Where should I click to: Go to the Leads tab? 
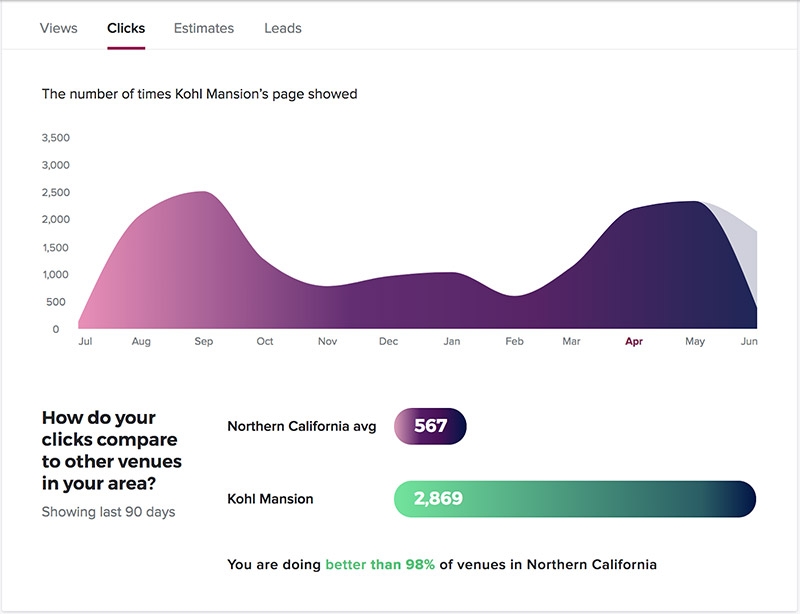pos(283,28)
